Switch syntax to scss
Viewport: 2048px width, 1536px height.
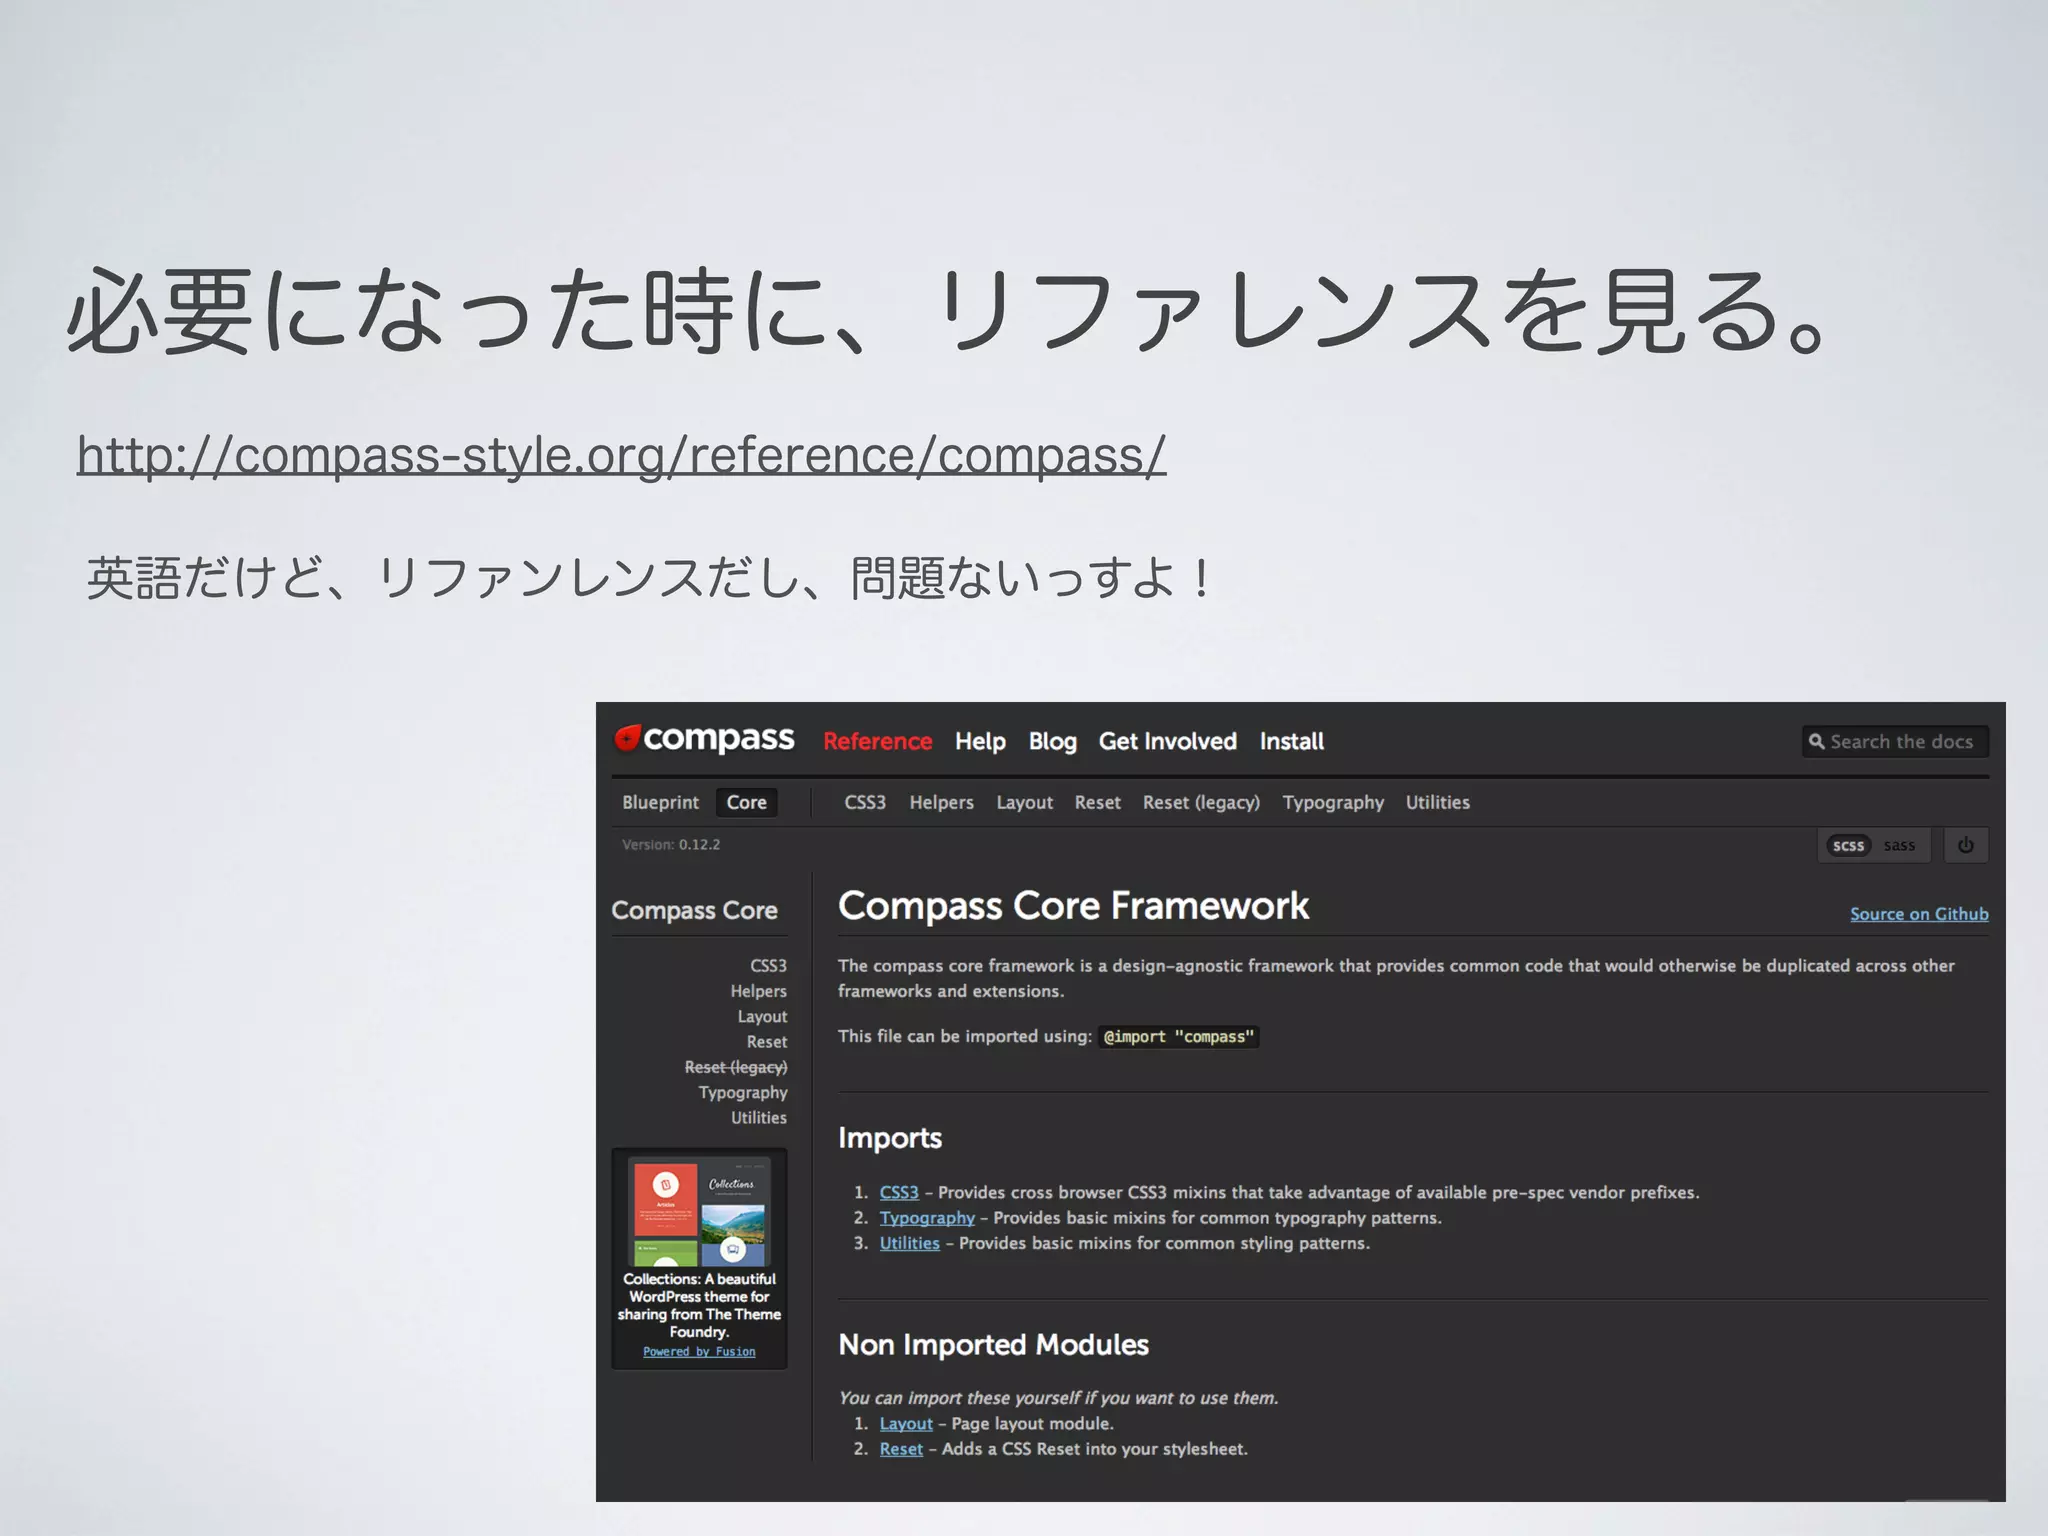click(1848, 845)
